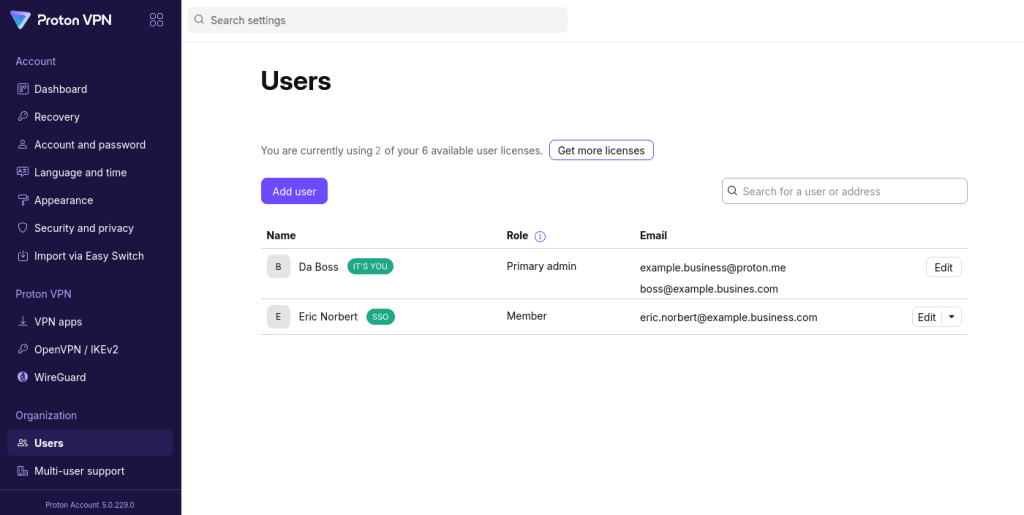
Task: Click the Organization section label
Action: (x=46, y=416)
